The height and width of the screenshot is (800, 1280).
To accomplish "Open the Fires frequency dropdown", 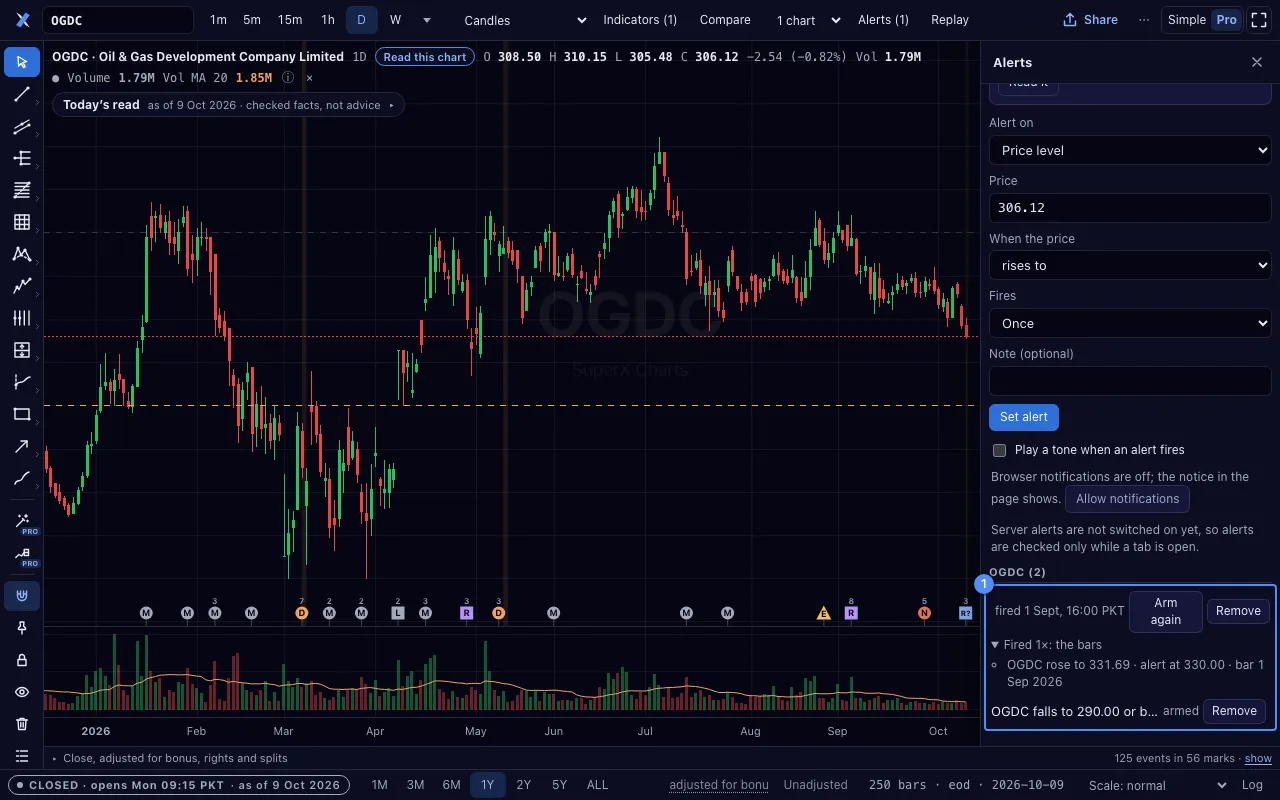I will 1130,323.
